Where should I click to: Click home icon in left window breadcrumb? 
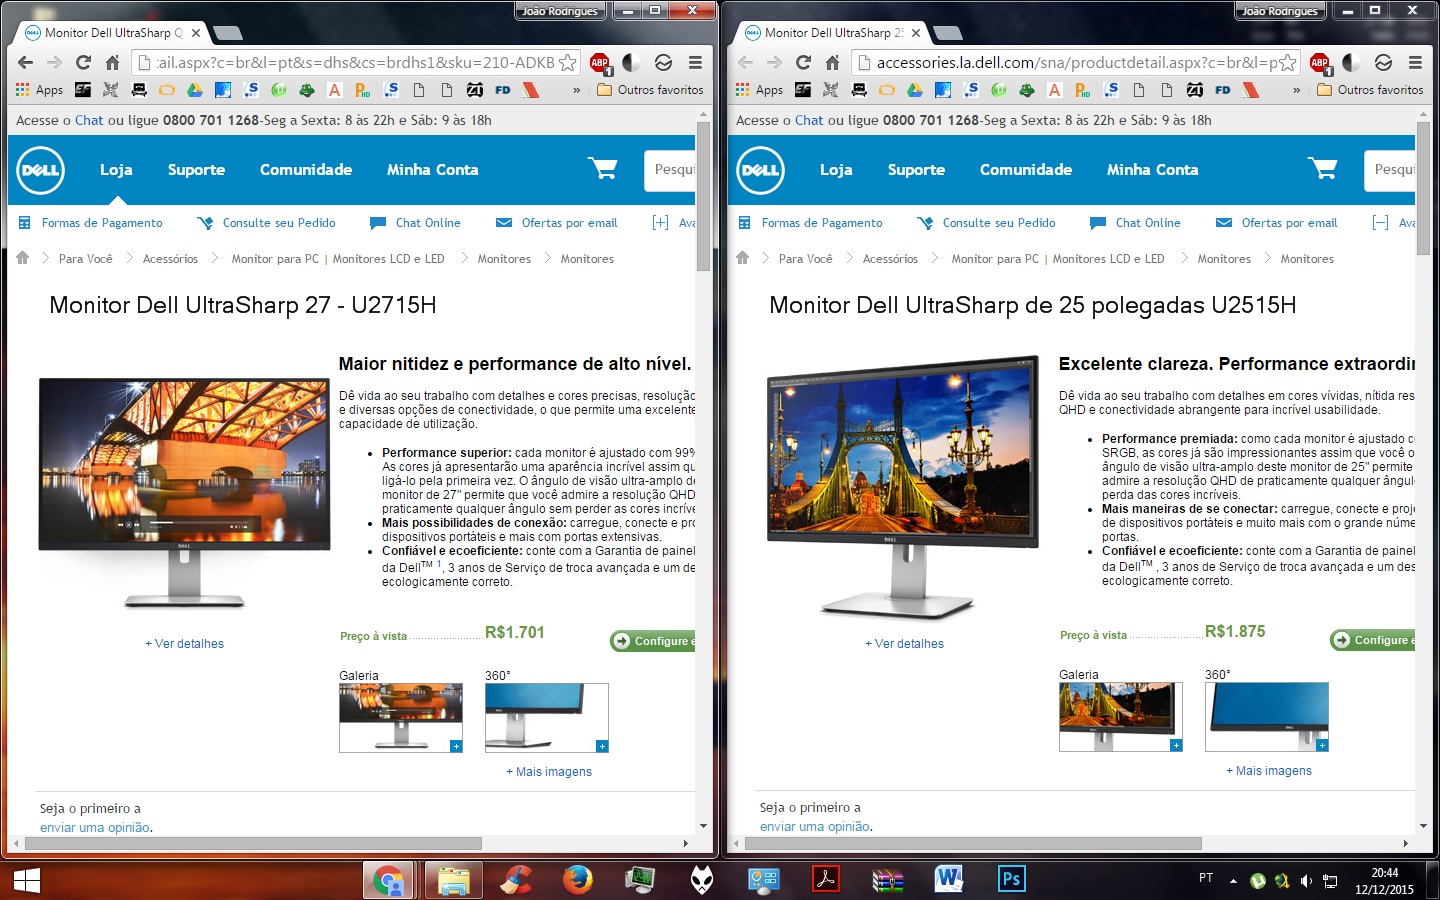pos(23,258)
